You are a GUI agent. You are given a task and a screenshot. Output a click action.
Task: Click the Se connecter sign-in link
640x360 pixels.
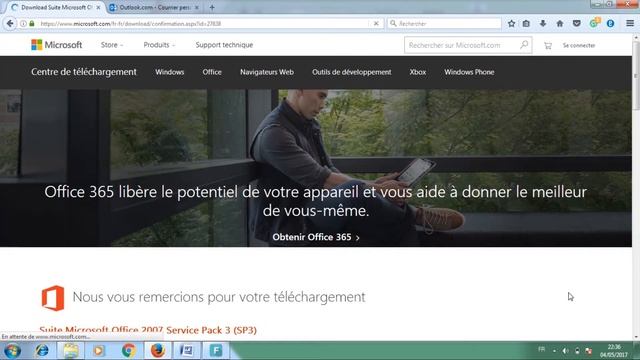pyautogui.click(x=579, y=45)
